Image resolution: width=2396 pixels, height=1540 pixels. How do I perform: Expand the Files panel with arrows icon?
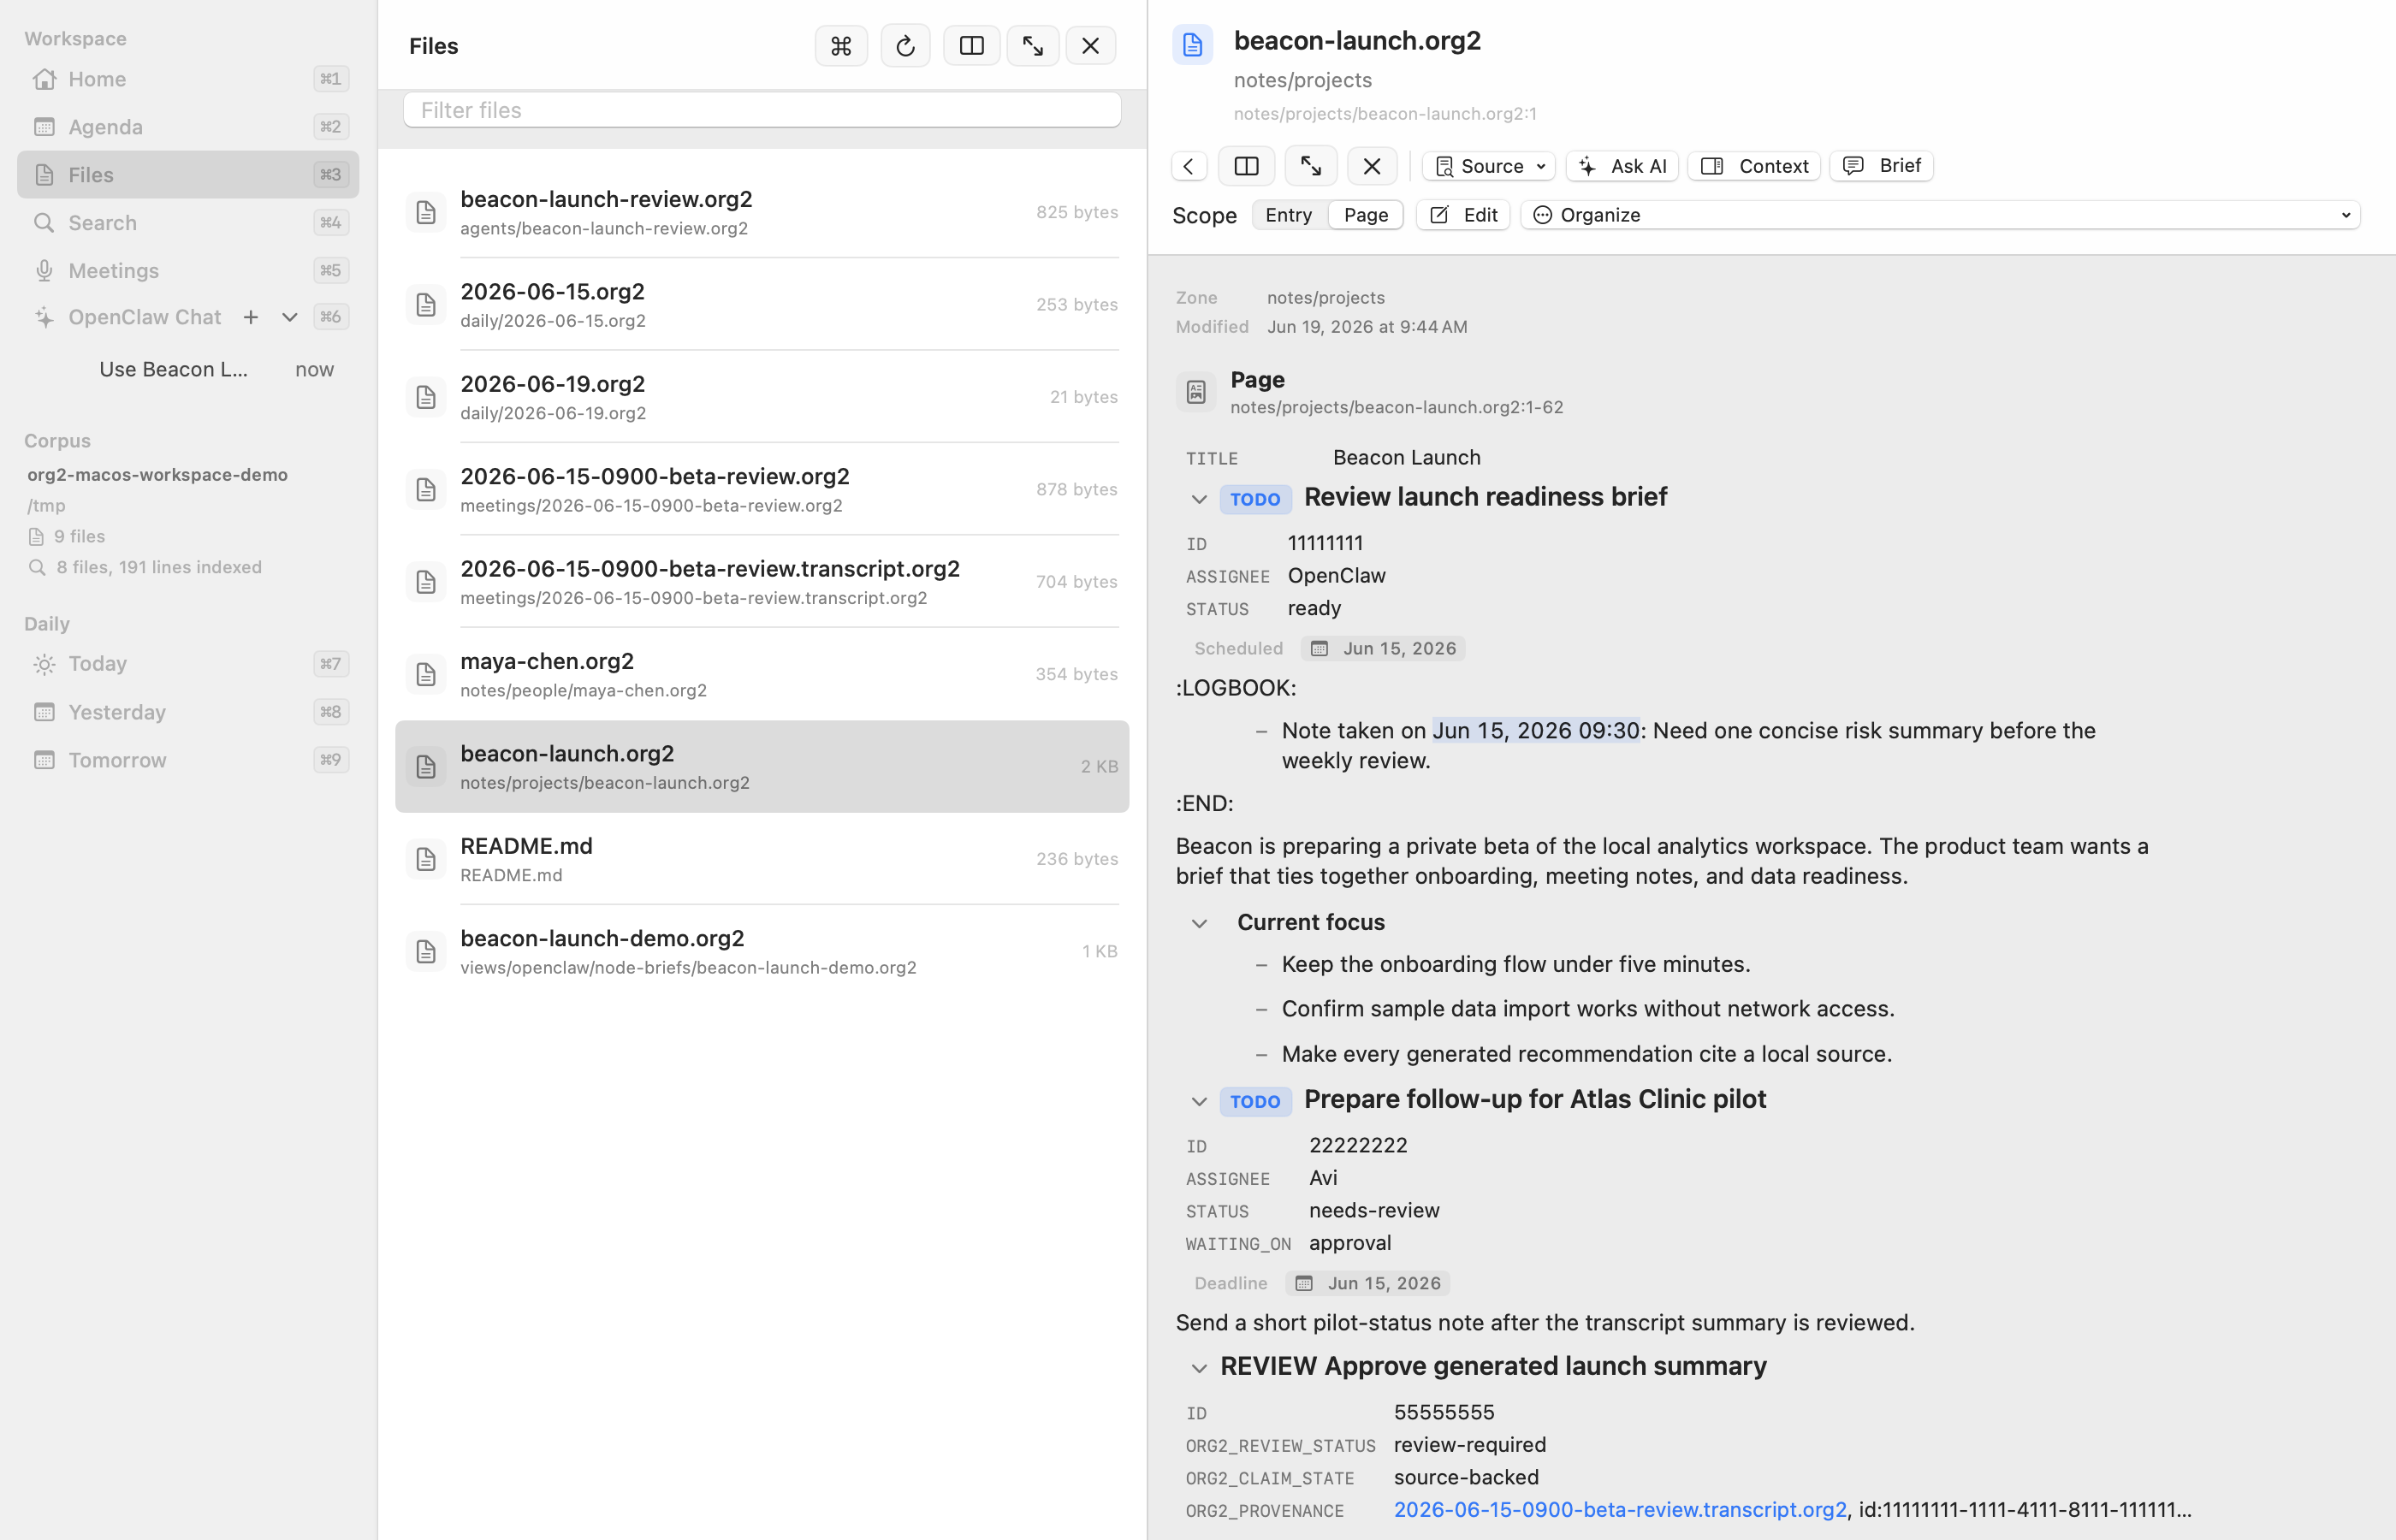click(x=1033, y=46)
